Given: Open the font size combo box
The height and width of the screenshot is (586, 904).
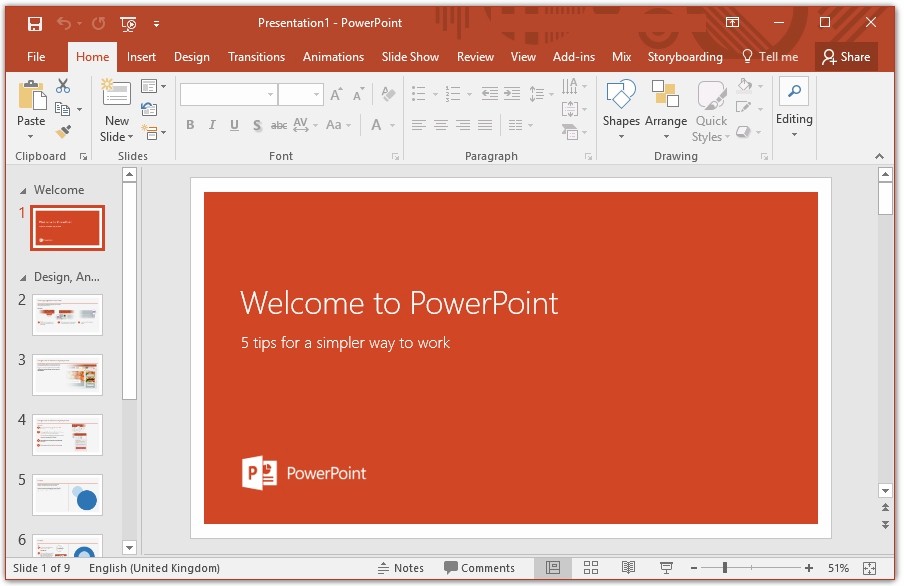Looking at the screenshot, I should [x=300, y=94].
